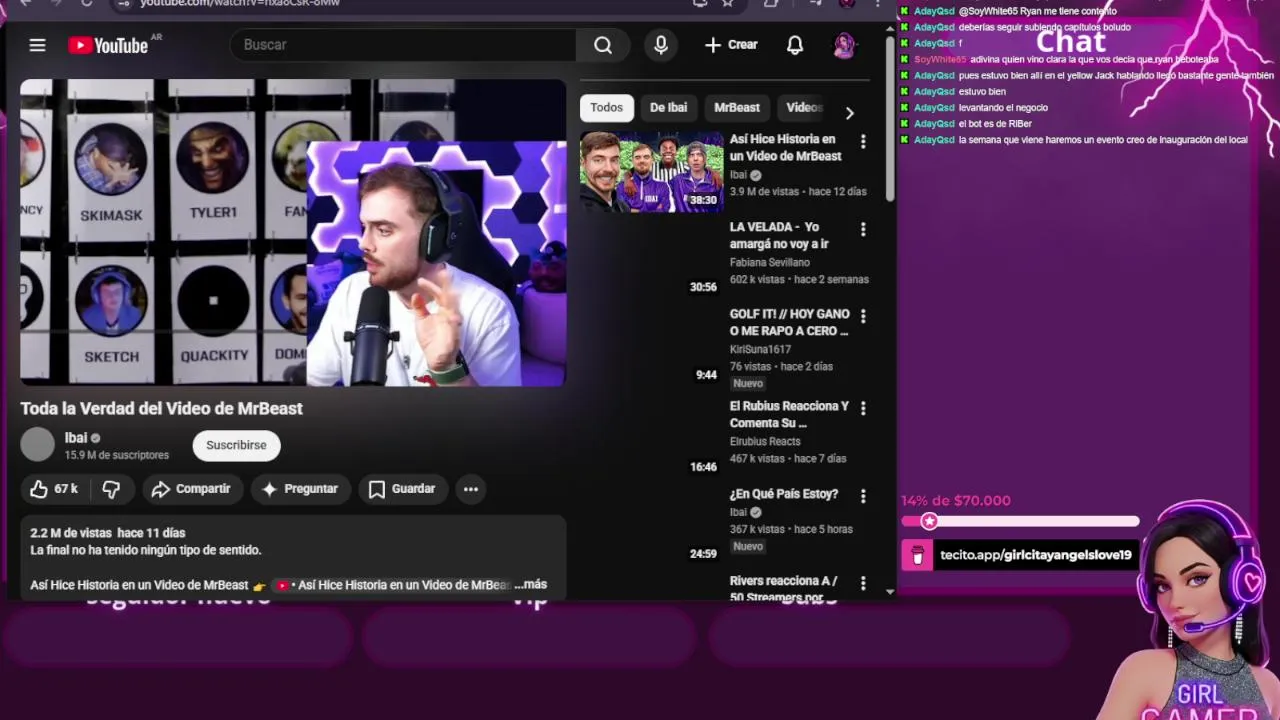Open the Compartir share dialog

[191, 489]
